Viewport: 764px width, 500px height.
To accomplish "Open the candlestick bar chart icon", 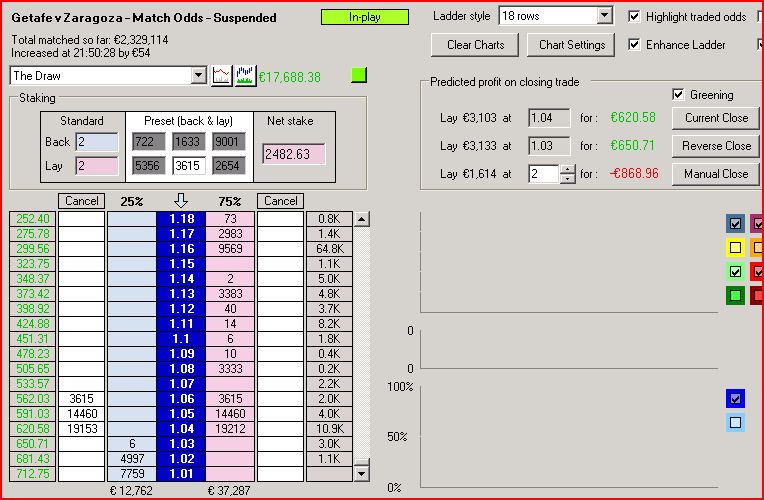I will coord(245,76).
